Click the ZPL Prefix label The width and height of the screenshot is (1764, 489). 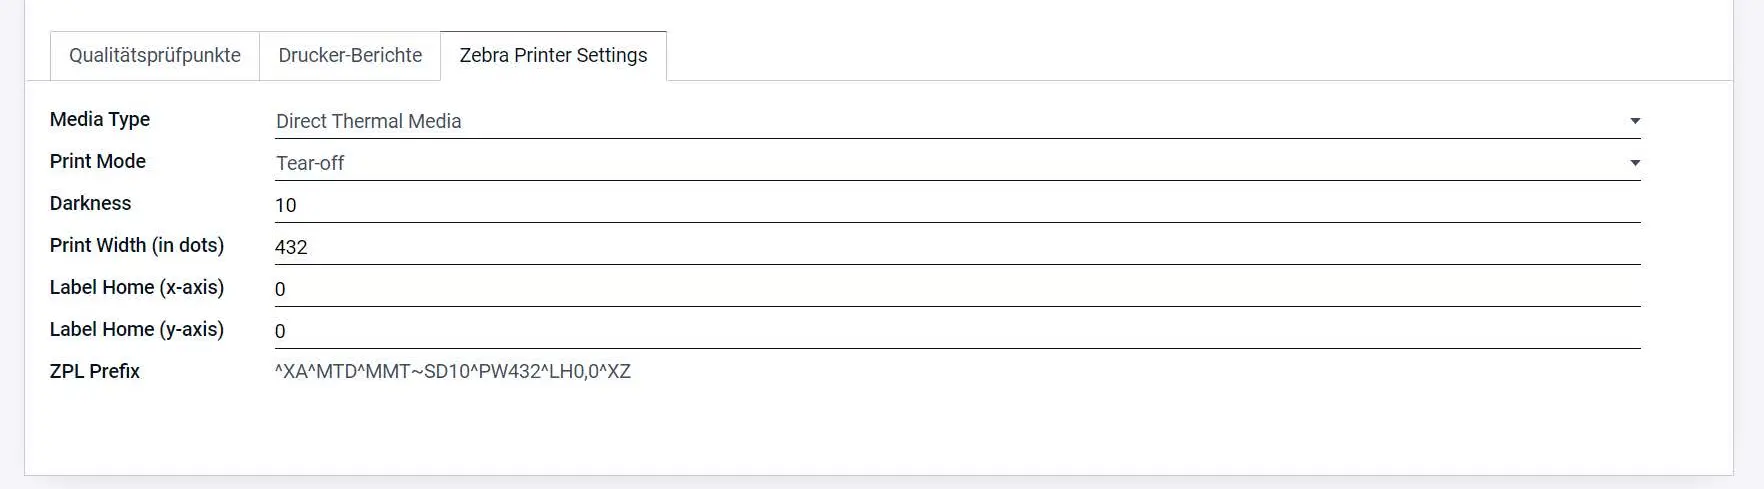[95, 371]
